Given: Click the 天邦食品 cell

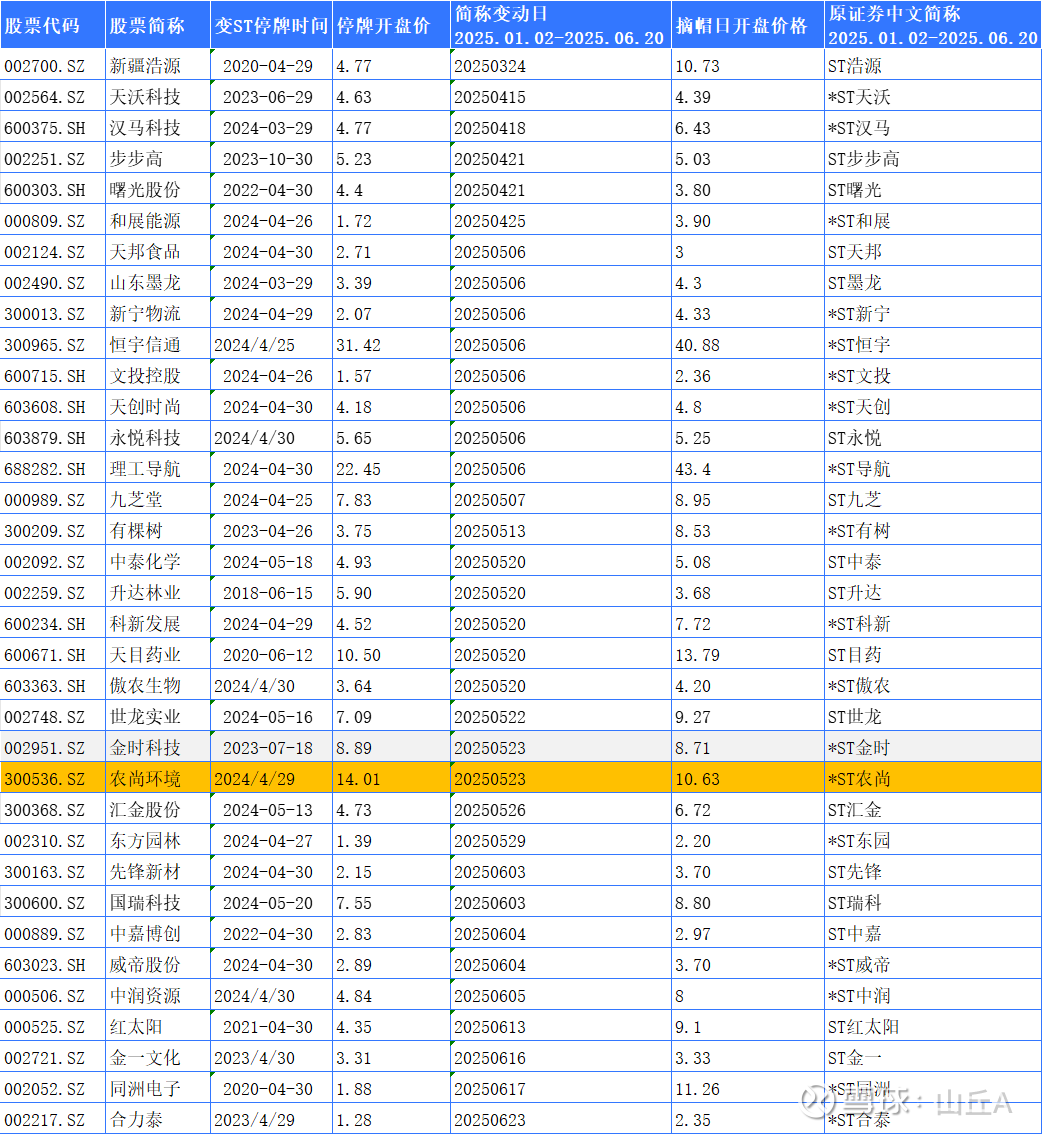Looking at the screenshot, I should tap(158, 252).
